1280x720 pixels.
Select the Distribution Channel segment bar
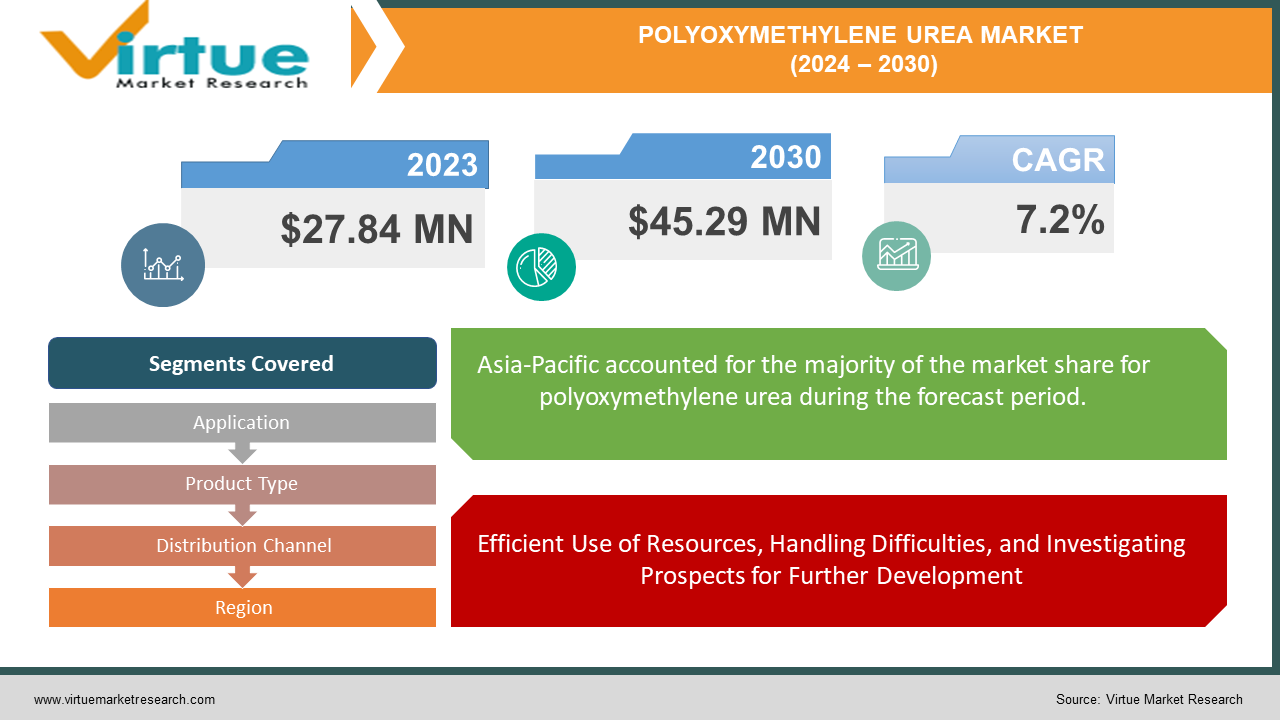pyautogui.click(x=242, y=546)
